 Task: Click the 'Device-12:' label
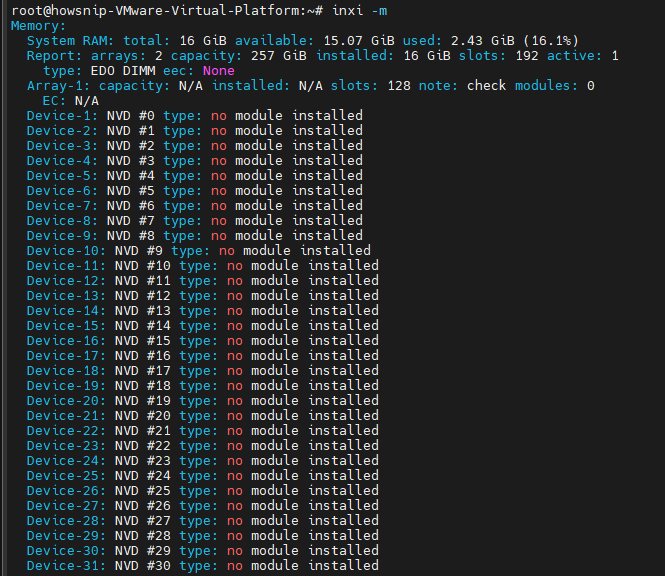click(67, 281)
